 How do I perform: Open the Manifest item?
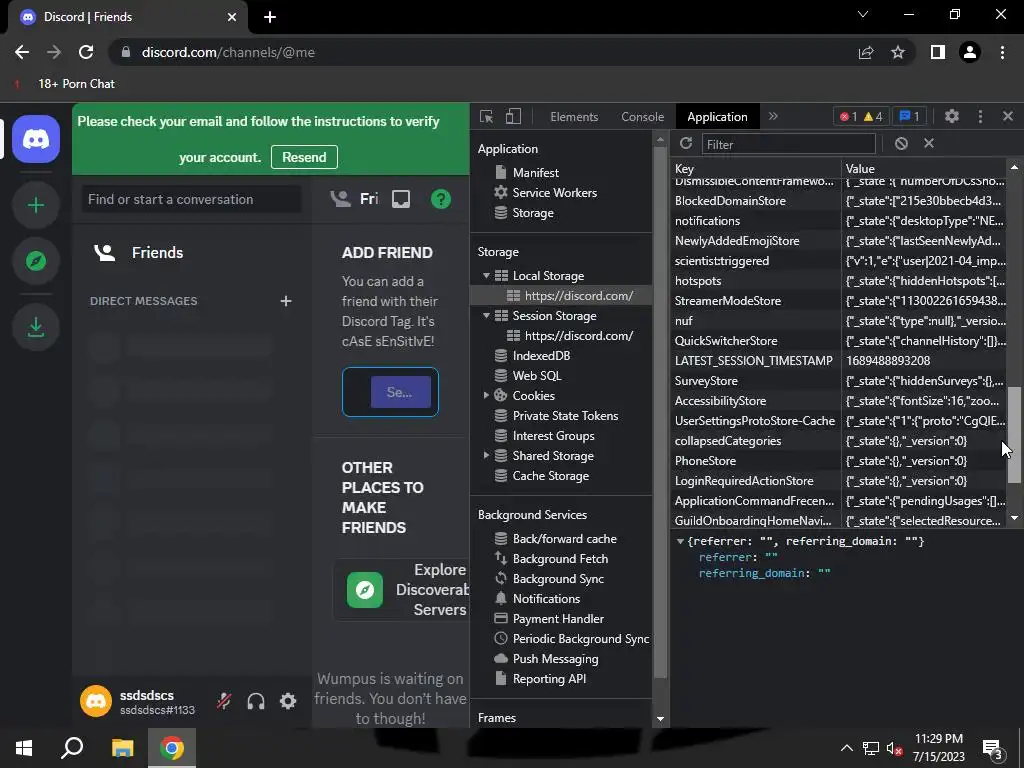click(x=536, y=173)
